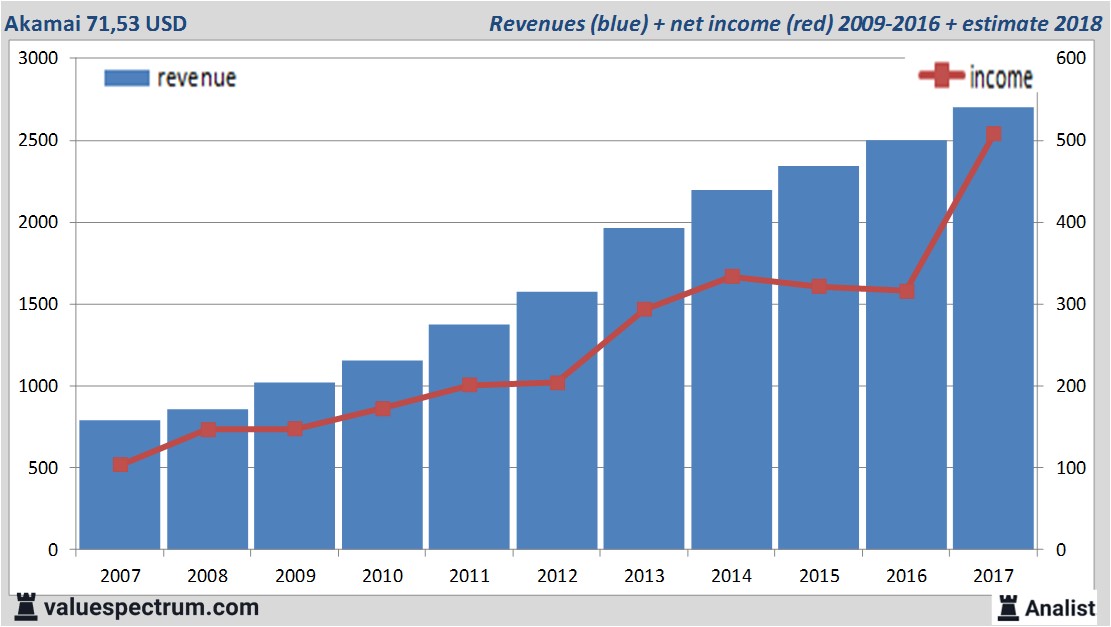This screenshot has width=1111, height=627.
Task: Click the 2015 income data point
Action: (x=819, y=287)
